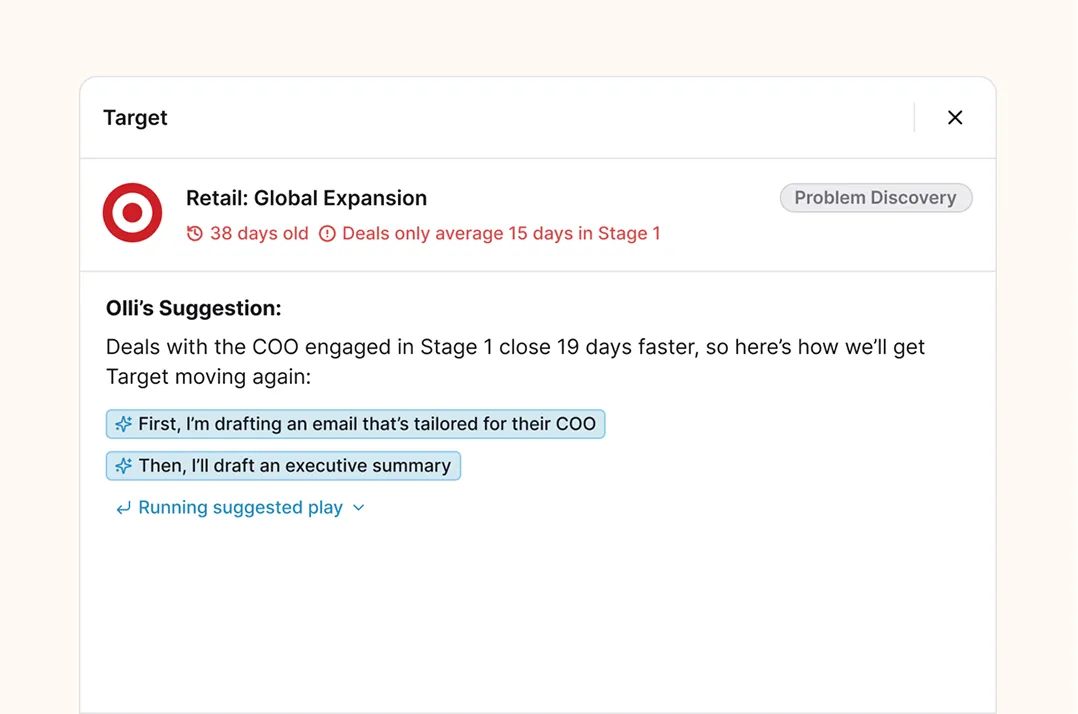The width and height of the screenshot is (1078, 714).
Task: Open the "Running suggested play" link
Action: 240,507
